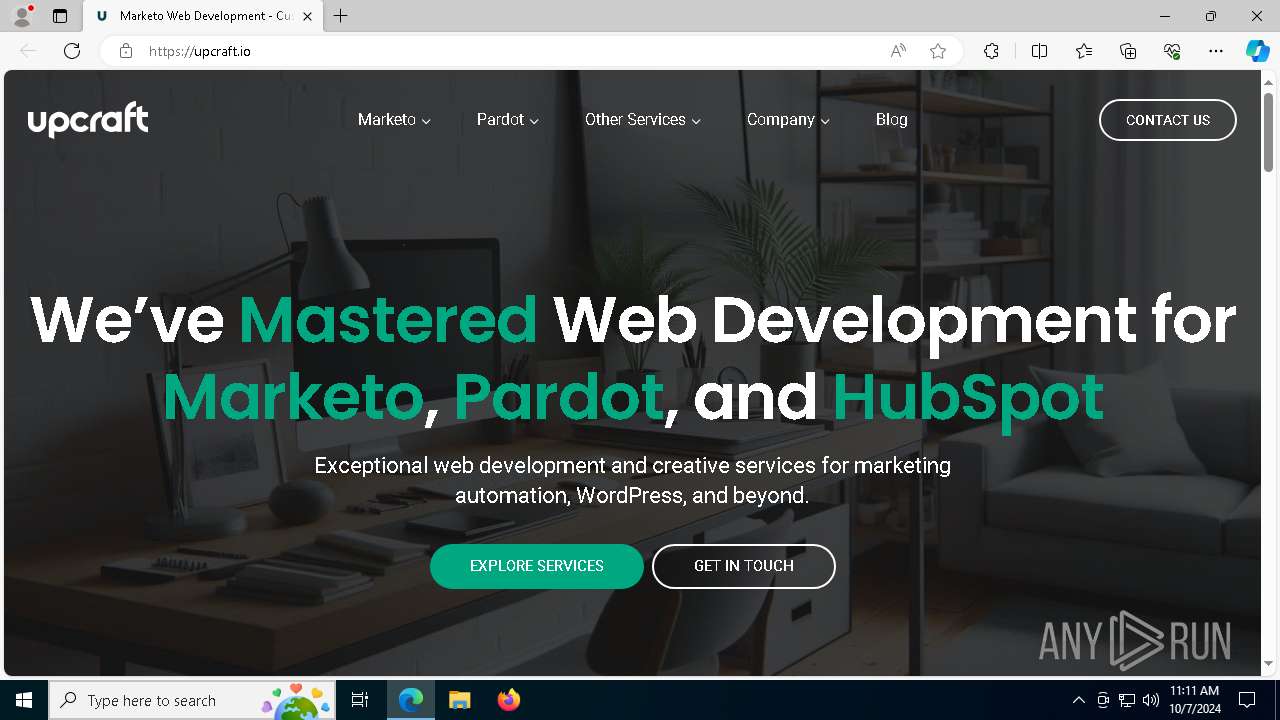This screenshot has height=720, width=1280.
Task: Click the browser back arrow
Action: [x=28, y=51]
